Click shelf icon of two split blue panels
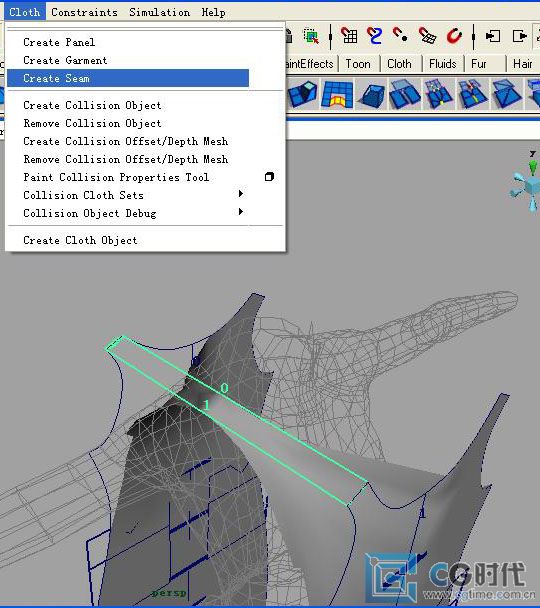This screenshot has height=608, width=540. [x=405, y=94]
